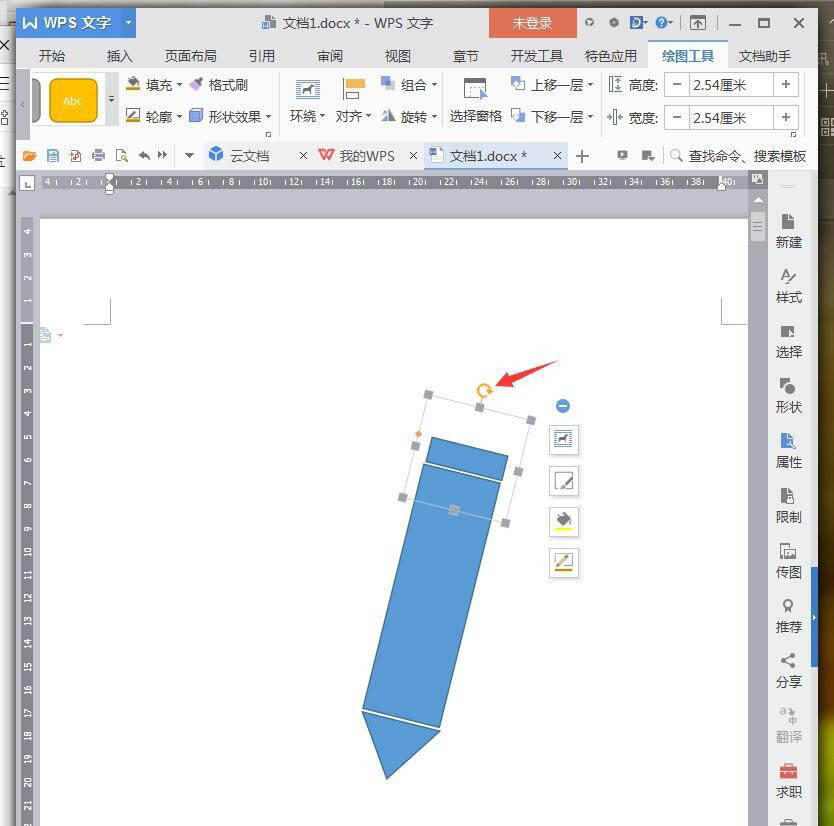Collapse the floating toolbar with blue minus
The image size is (834, 826).
pos(563,406)
